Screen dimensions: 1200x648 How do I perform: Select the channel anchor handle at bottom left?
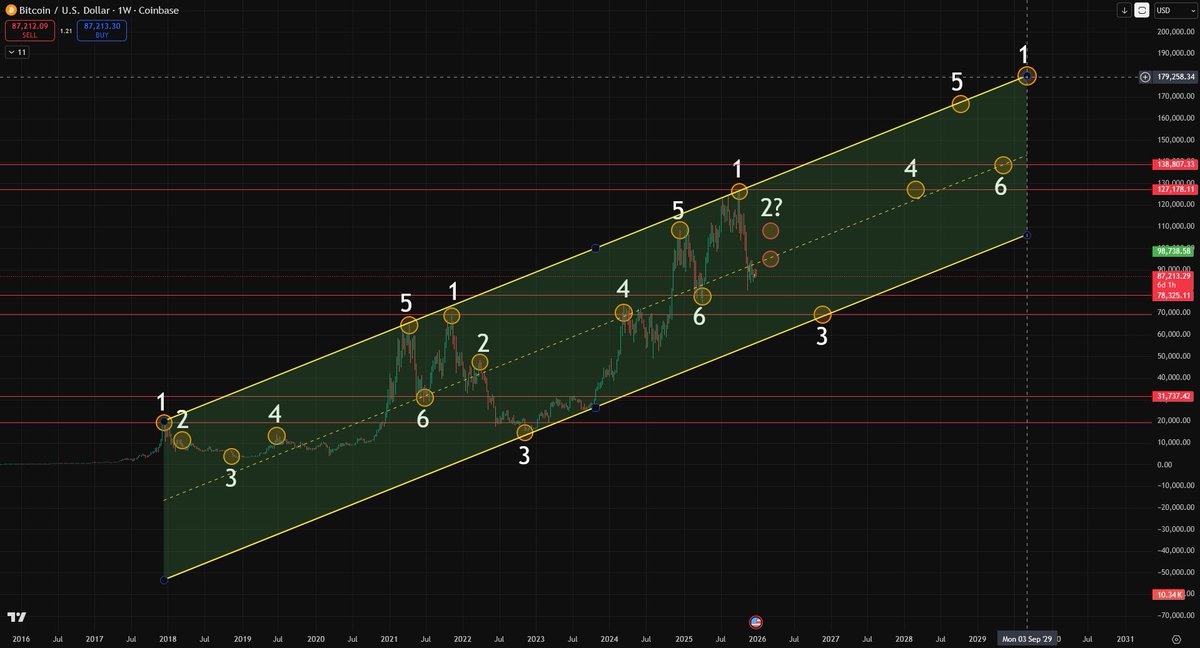pyautogui.click(x=163, y=579)
